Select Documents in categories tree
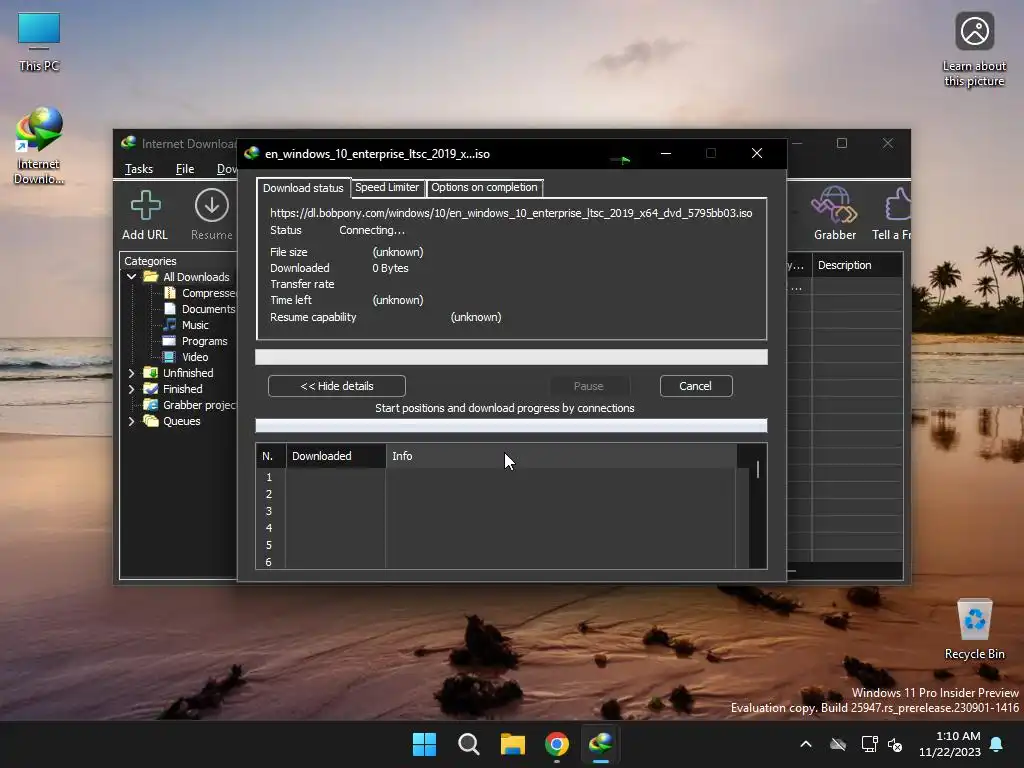This screenshot has width=1024, height=768. [x=208, y=309]
